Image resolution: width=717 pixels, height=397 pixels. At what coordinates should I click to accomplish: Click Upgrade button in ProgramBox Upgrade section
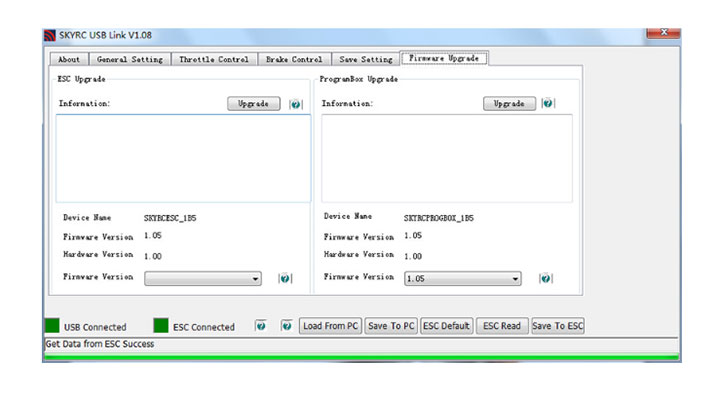(x=509, y=103)
